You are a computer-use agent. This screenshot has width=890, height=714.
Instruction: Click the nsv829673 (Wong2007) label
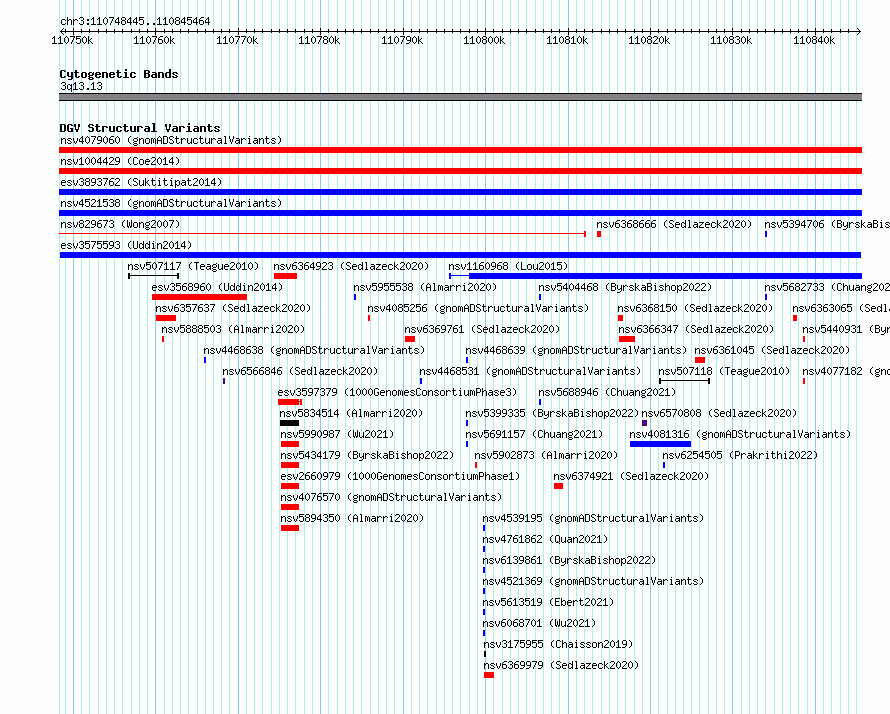(120, 224)
